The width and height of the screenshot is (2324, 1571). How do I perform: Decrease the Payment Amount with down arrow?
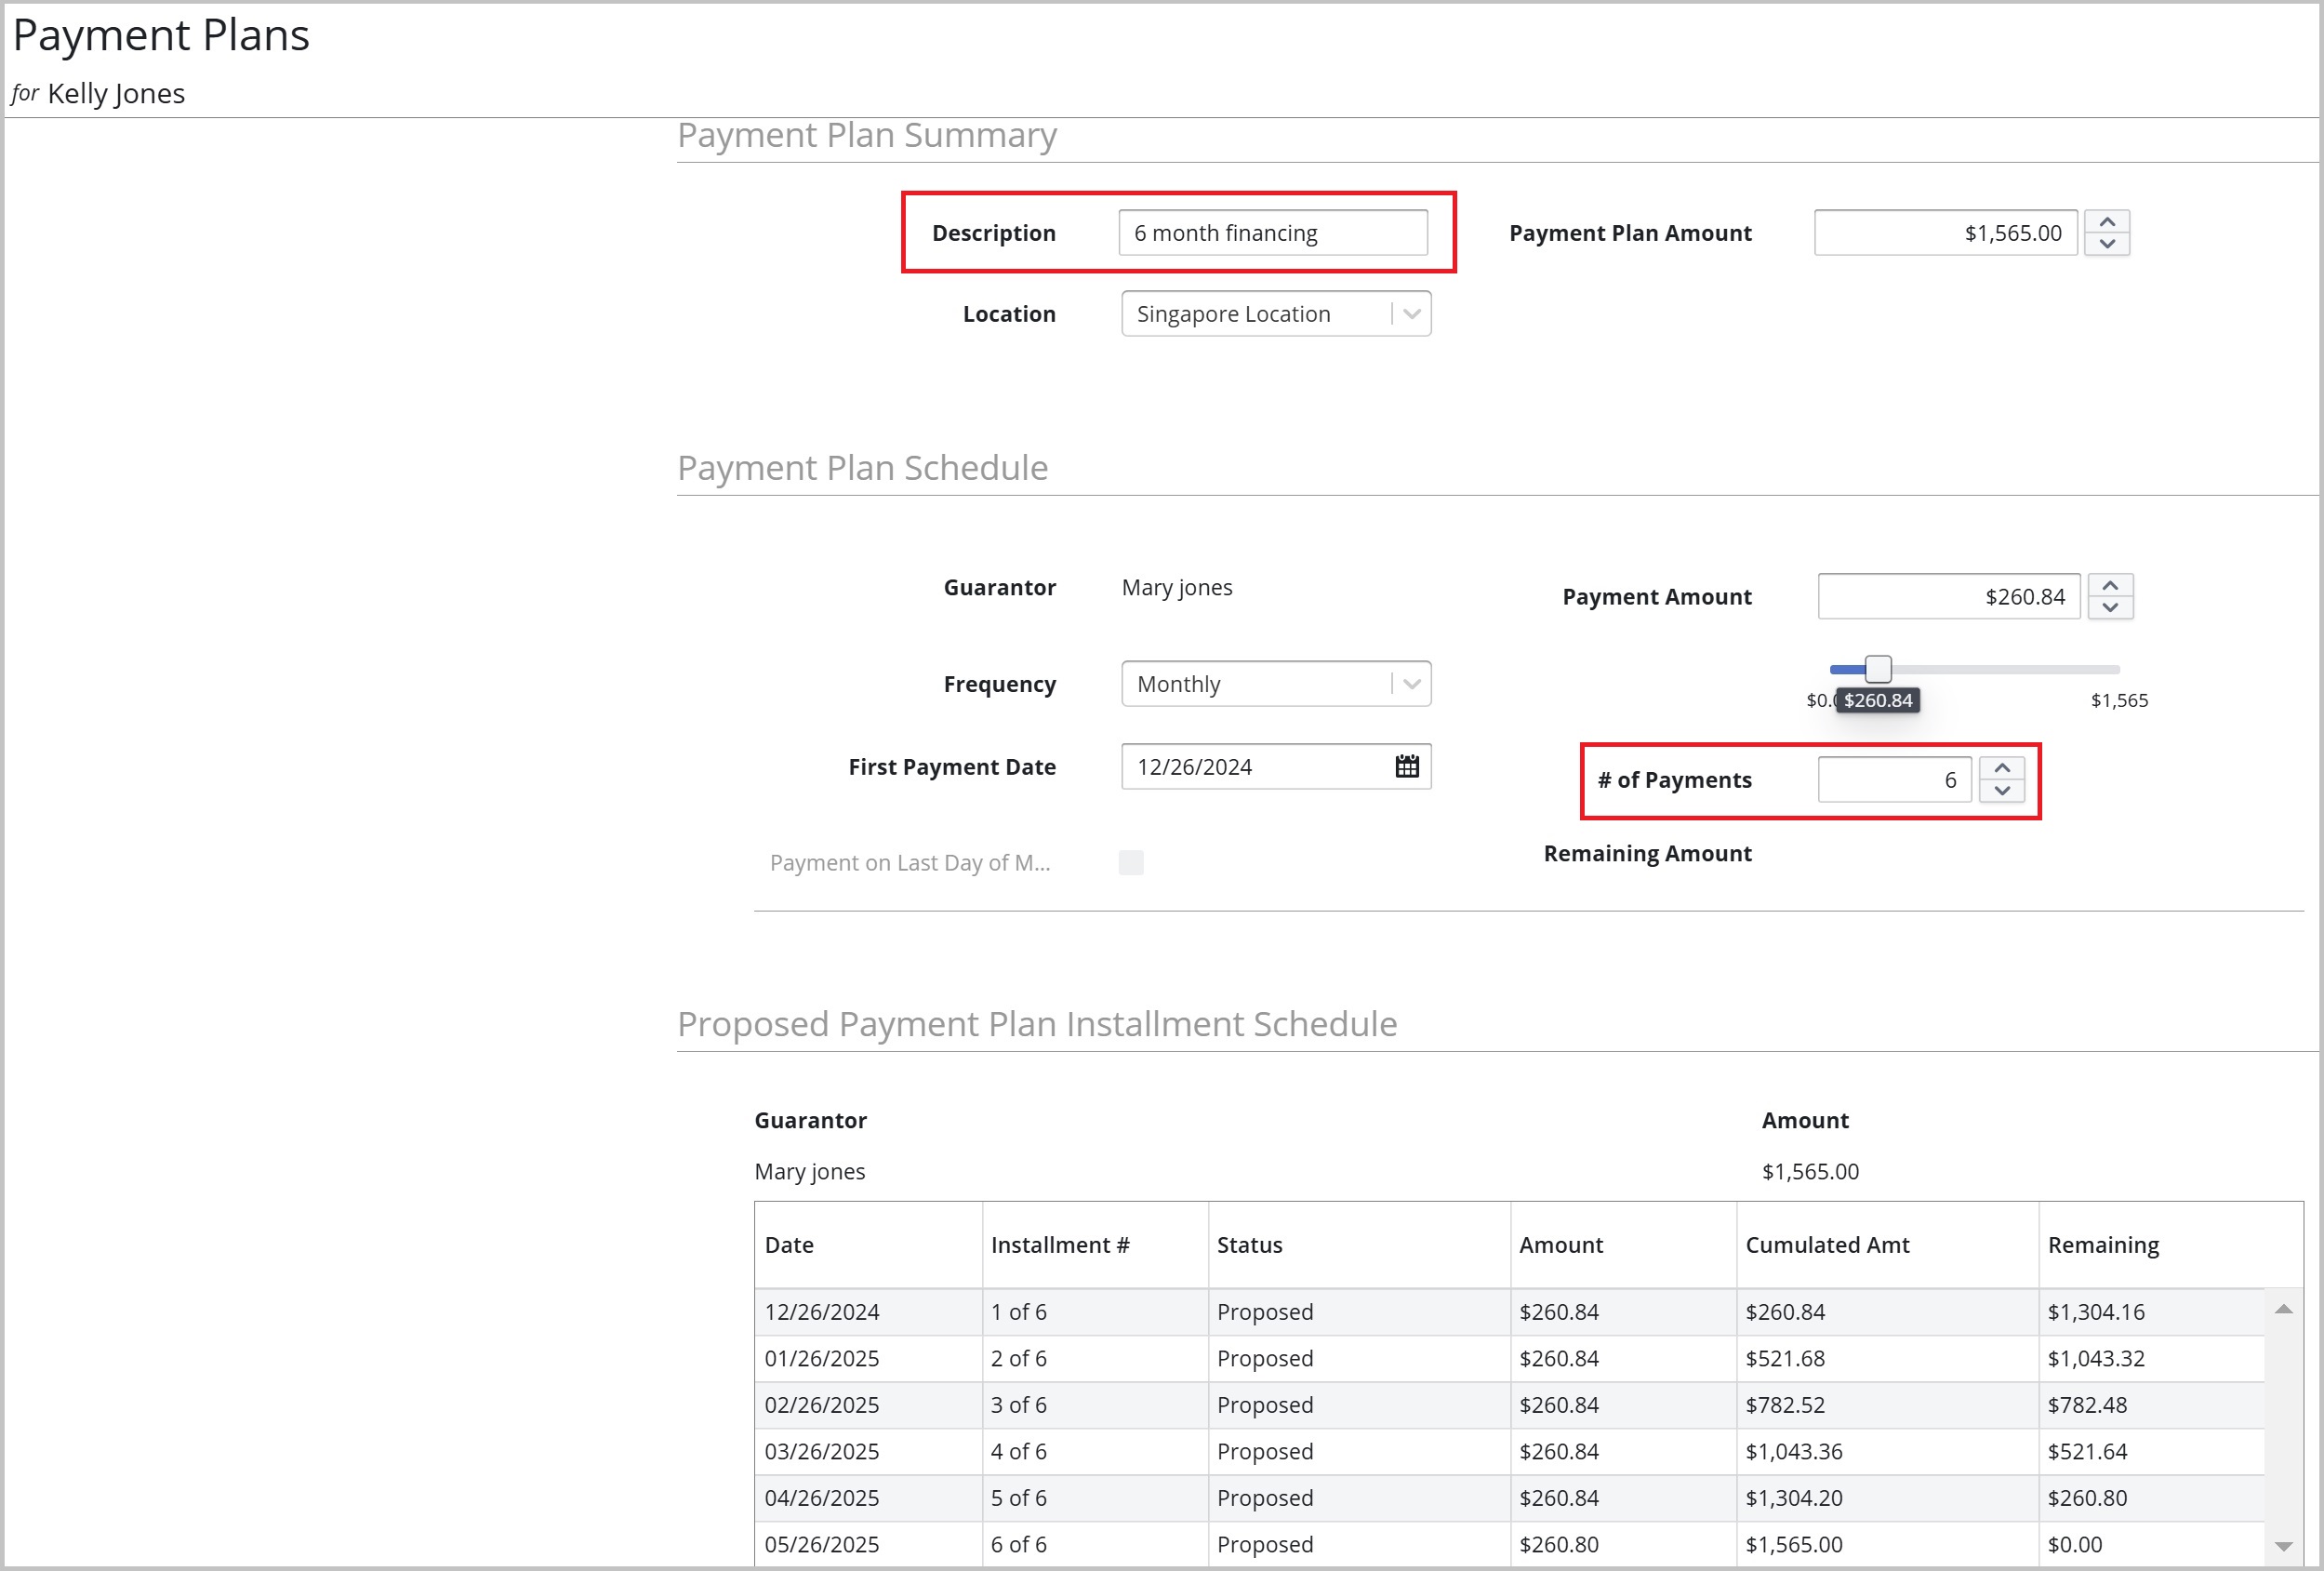pyautogui.click(x=2110, y=608)
